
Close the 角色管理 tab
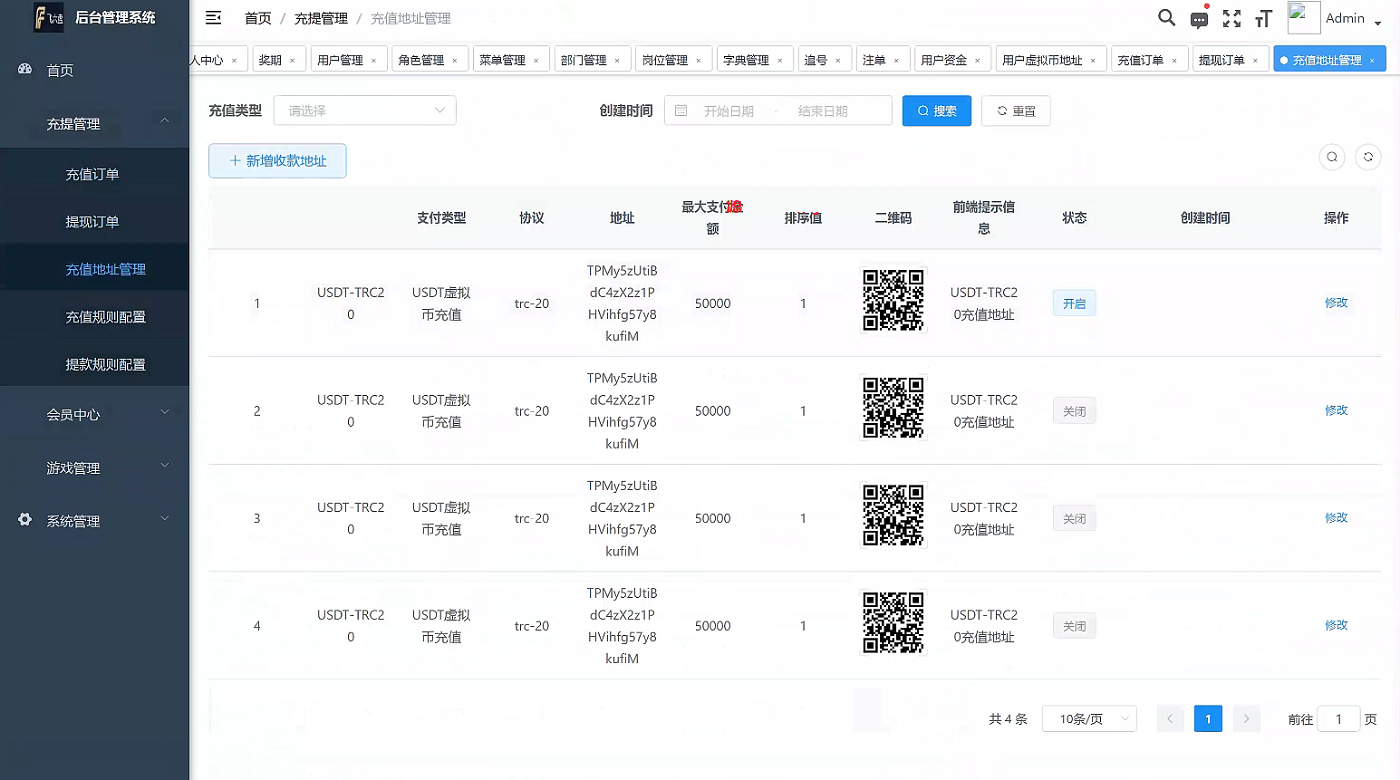click(455, 61)
